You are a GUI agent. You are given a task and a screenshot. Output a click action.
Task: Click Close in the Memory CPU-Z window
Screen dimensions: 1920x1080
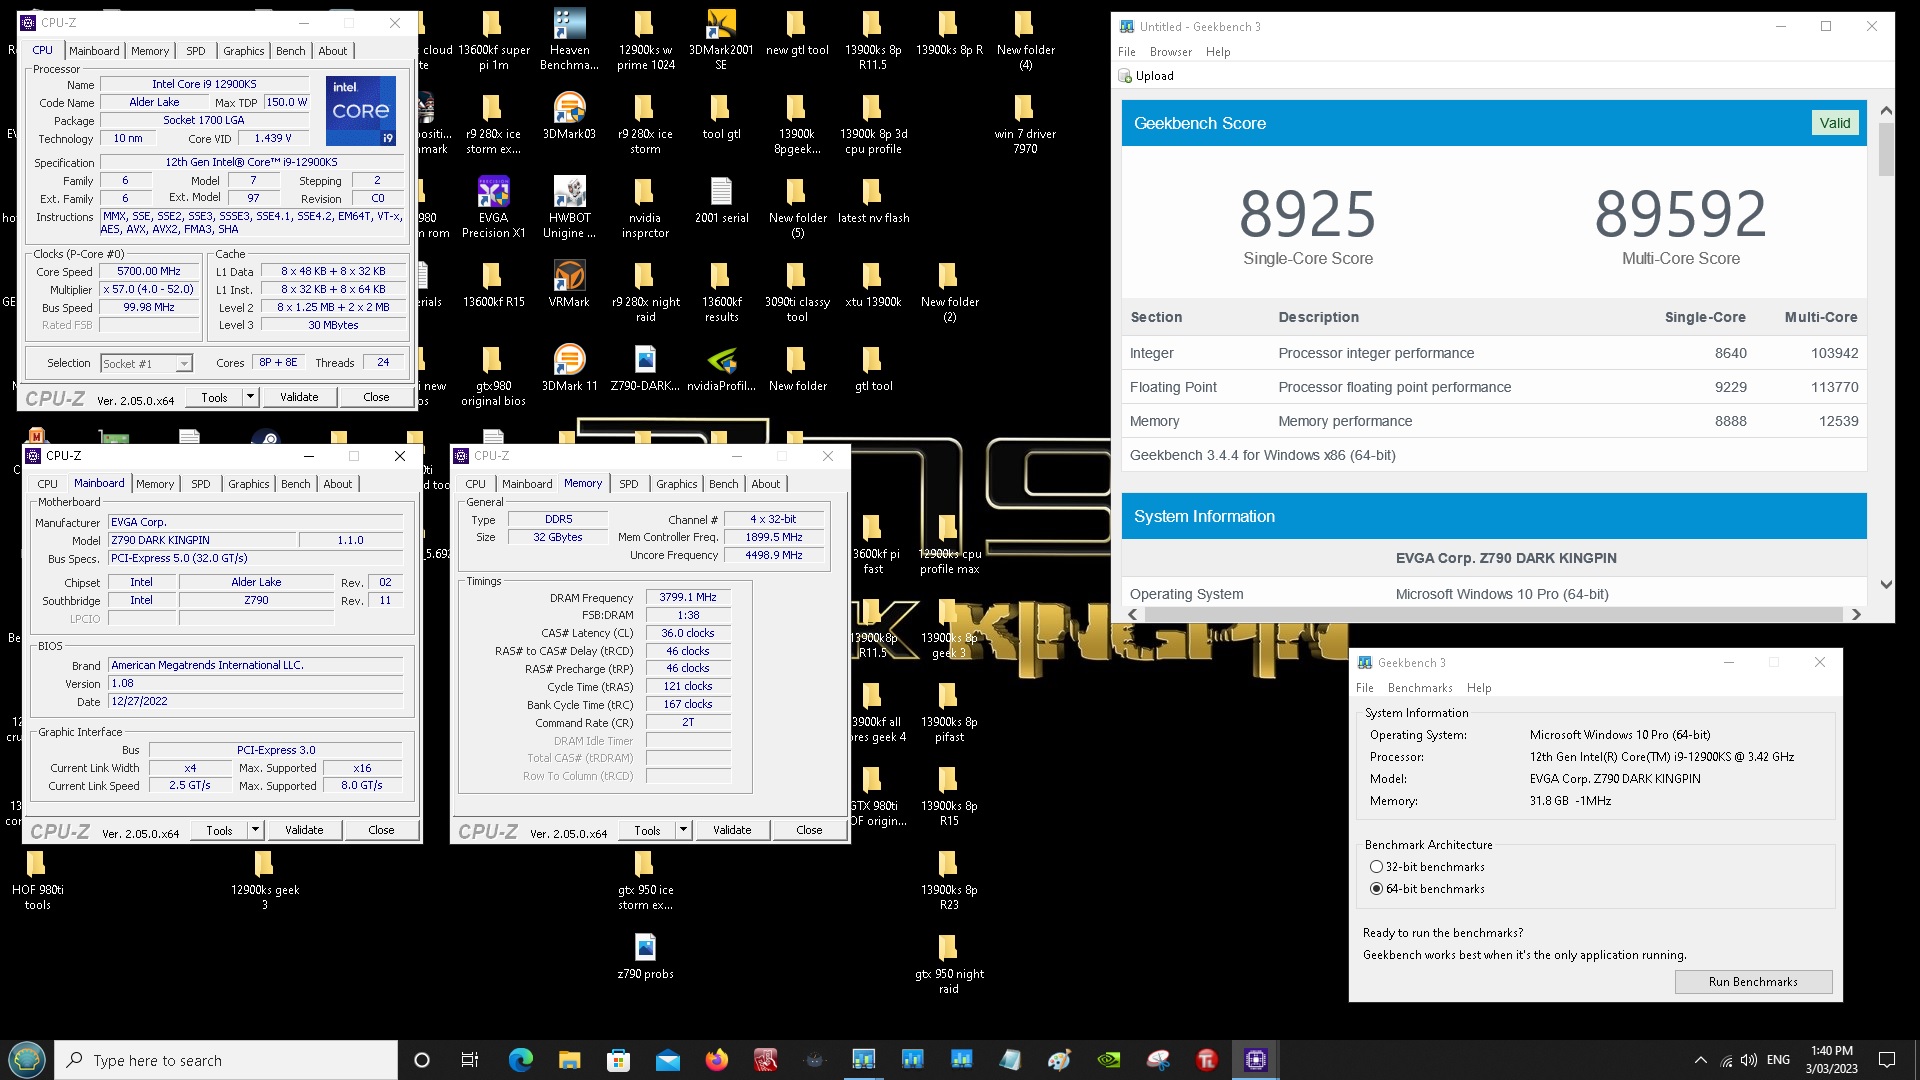(809, 830)
